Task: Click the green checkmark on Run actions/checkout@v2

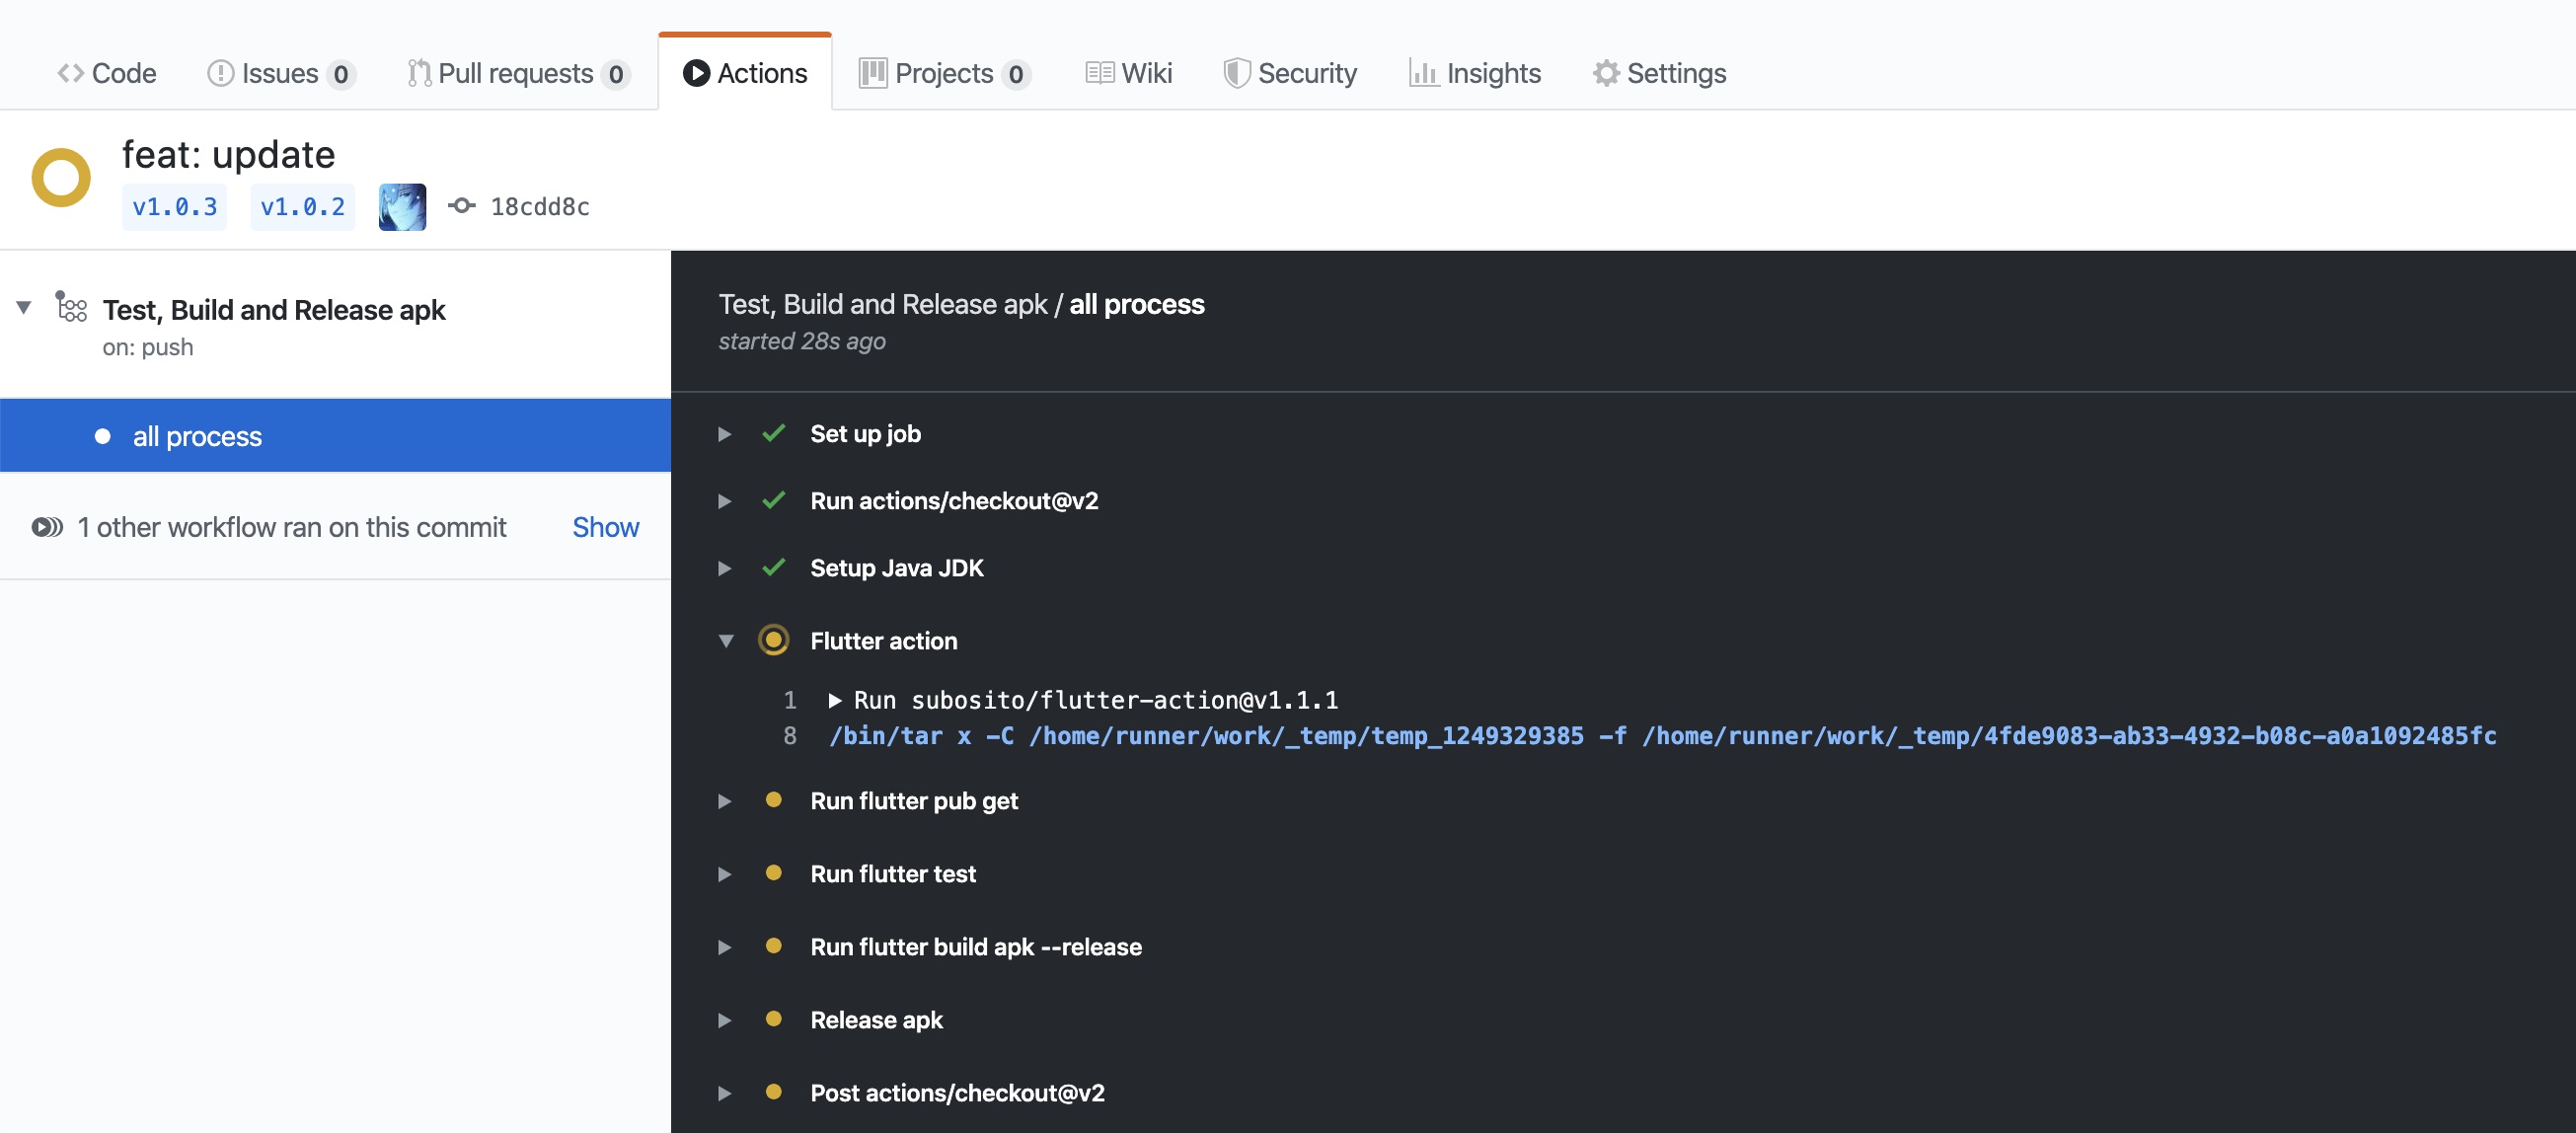Action: coord(772,500)
